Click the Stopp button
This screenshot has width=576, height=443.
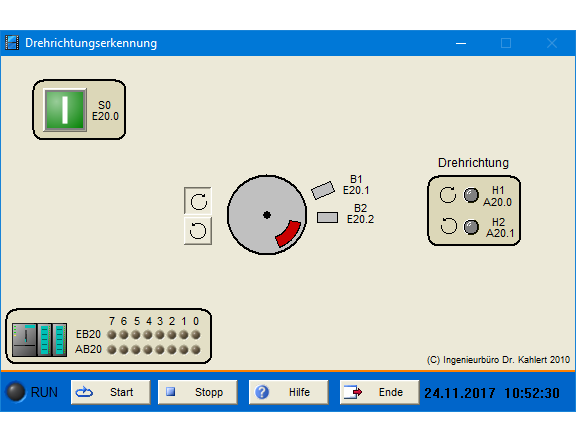(198, 392)
